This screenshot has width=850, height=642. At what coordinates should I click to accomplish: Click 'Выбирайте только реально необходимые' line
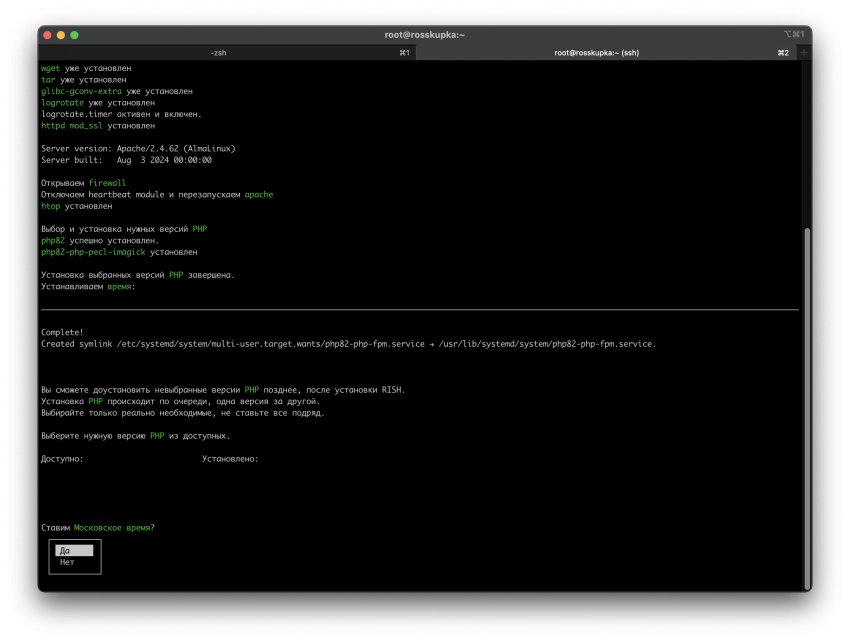pyautogui.click(x=183, y=413)
